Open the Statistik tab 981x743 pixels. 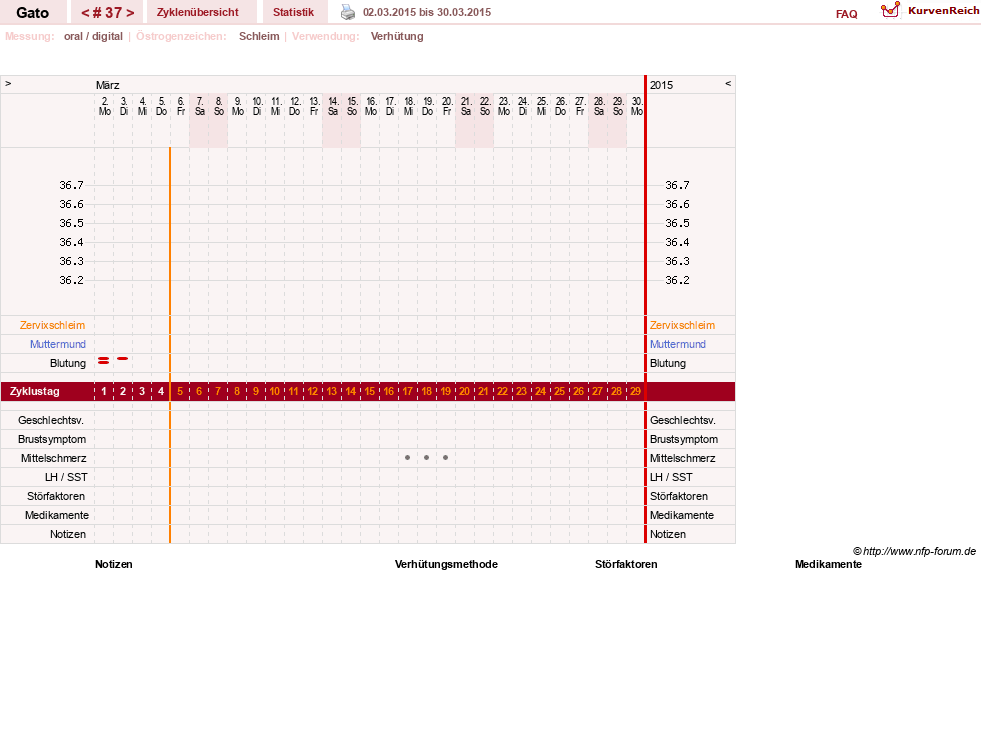(293, 13)
